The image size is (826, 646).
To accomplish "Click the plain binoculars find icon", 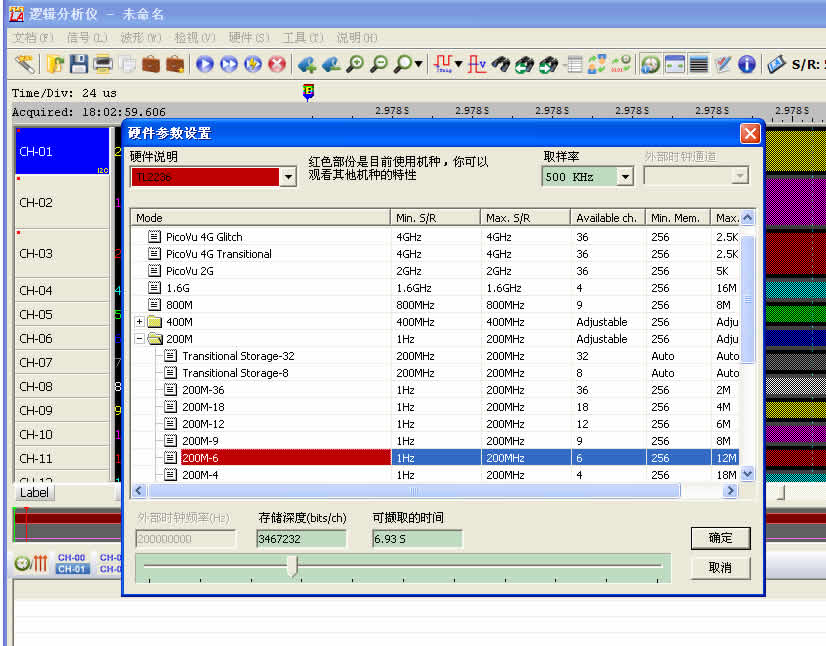I will [501, 64].
